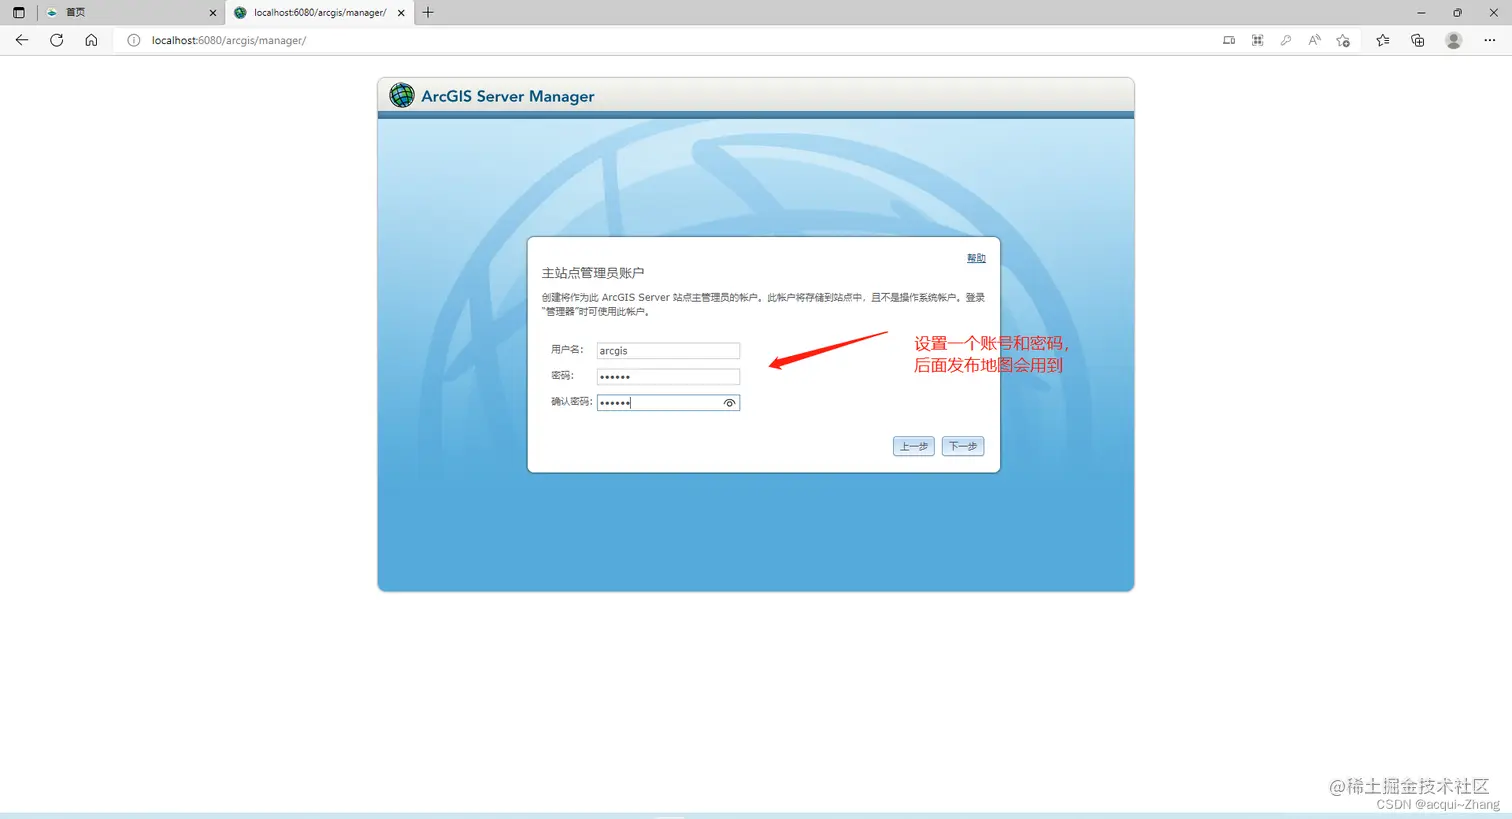The height and width of the screenshot is (819, 1512).
Task: Restore down the browser window
Action: click(1457, 12)
